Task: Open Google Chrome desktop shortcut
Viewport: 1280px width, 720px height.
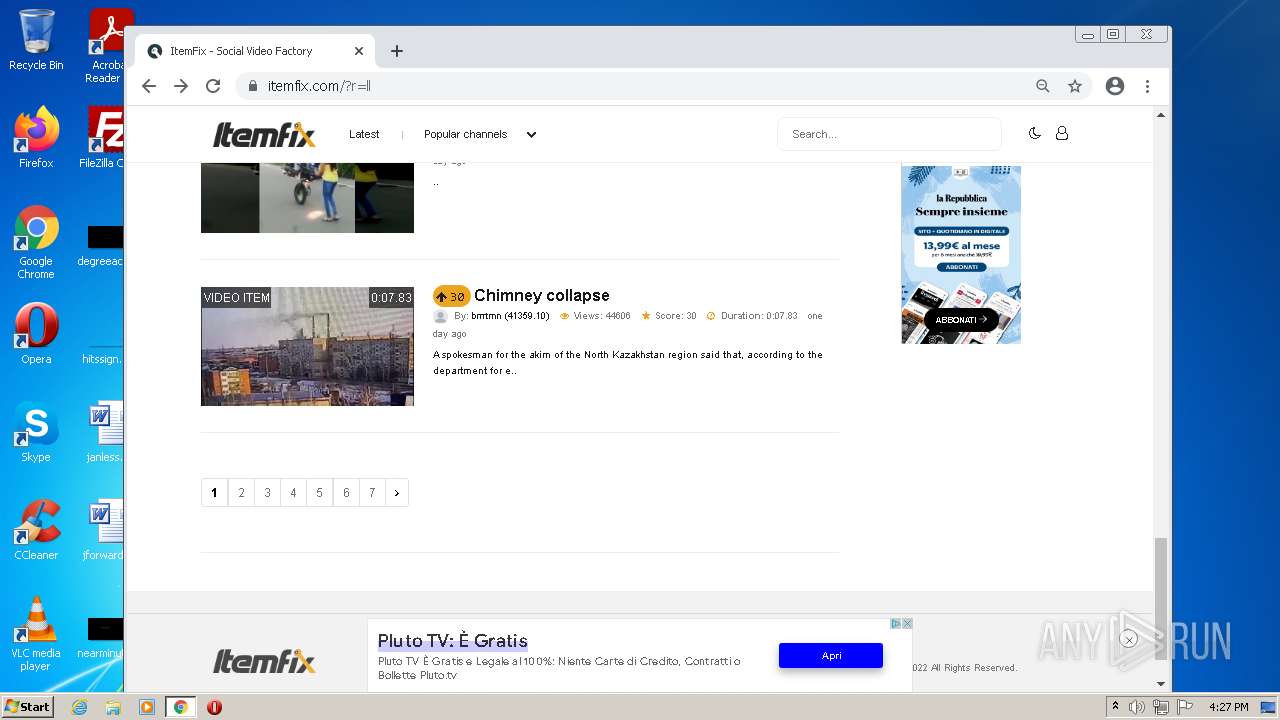Action: (36, 242)
